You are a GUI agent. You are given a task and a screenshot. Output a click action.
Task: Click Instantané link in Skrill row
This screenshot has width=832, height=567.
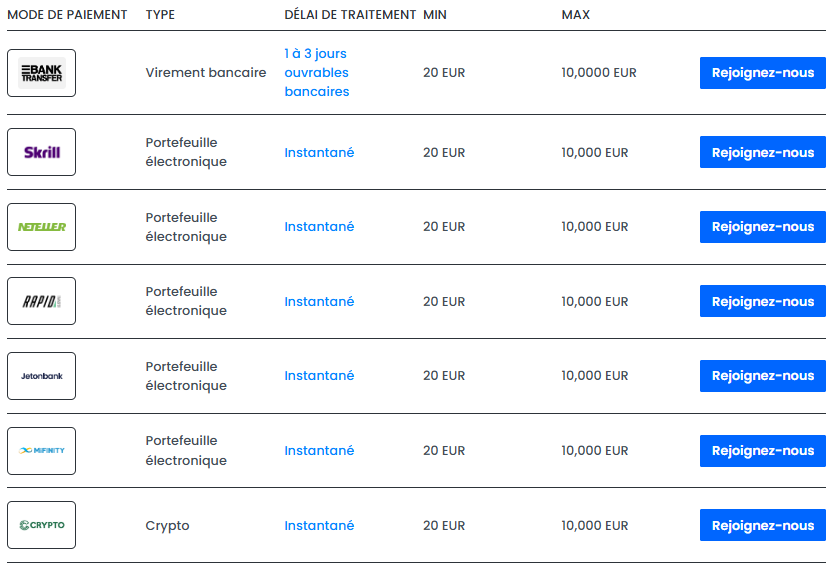click(x=319, y=153)
